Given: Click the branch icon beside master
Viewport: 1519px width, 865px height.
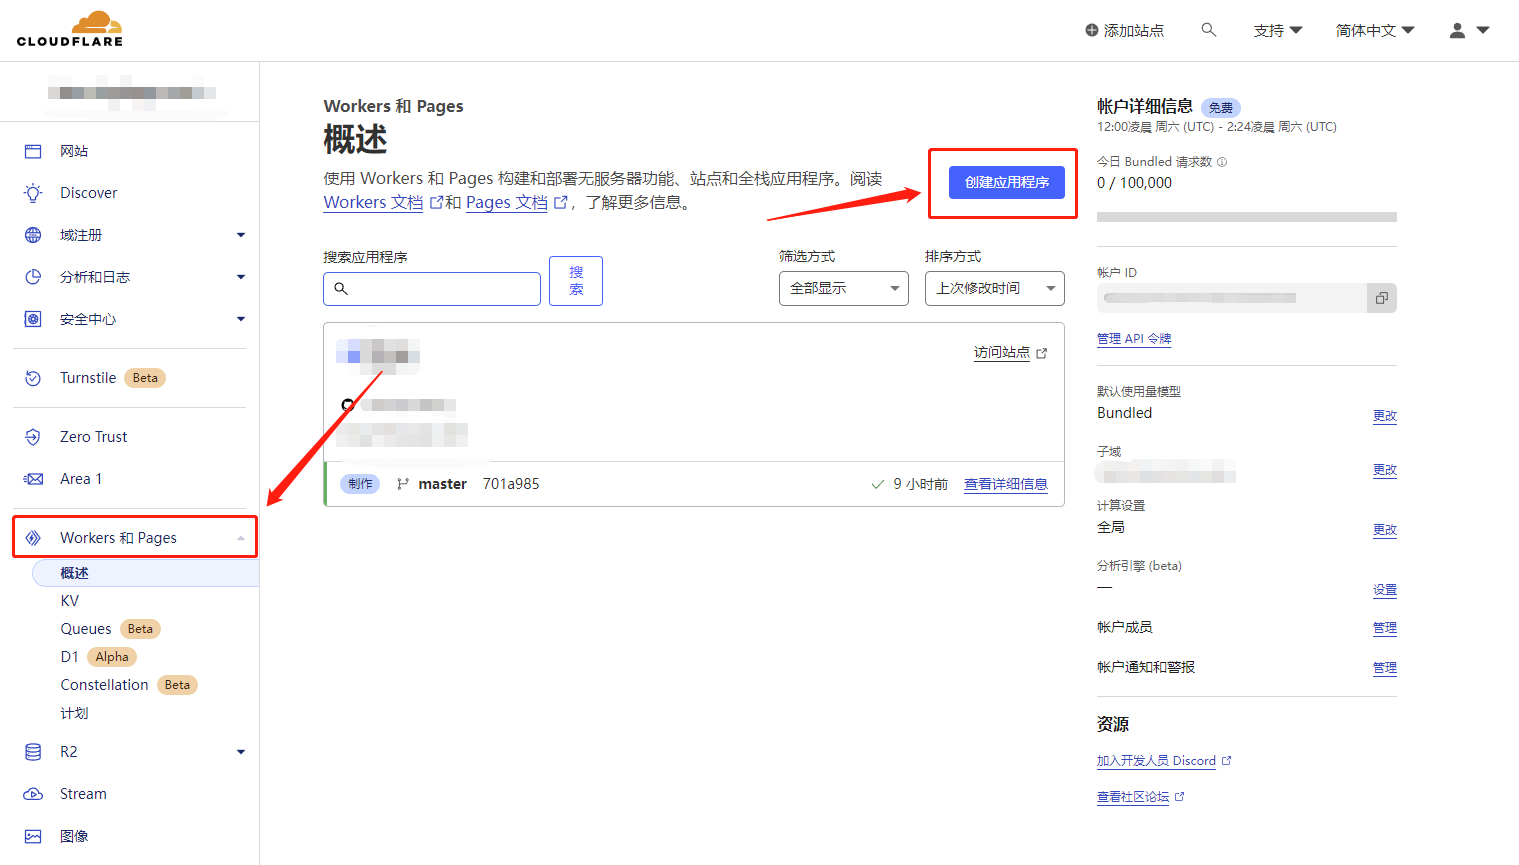Looking at the screenshot, I should [x=403, y=484].
